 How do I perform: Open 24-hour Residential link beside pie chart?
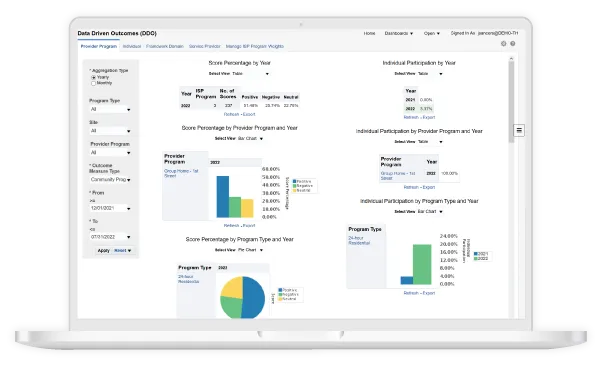[x=188, y=279]
